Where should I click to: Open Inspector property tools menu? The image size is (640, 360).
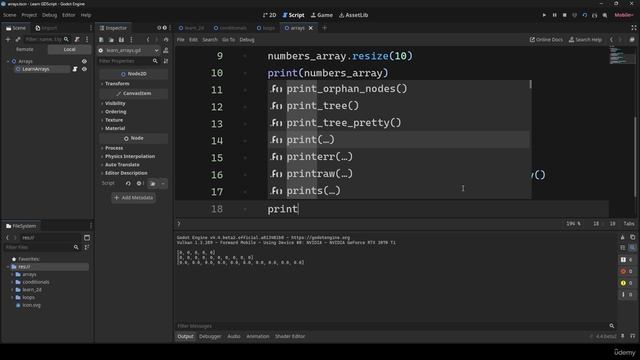pyautogui.click(x=166, y=61)
